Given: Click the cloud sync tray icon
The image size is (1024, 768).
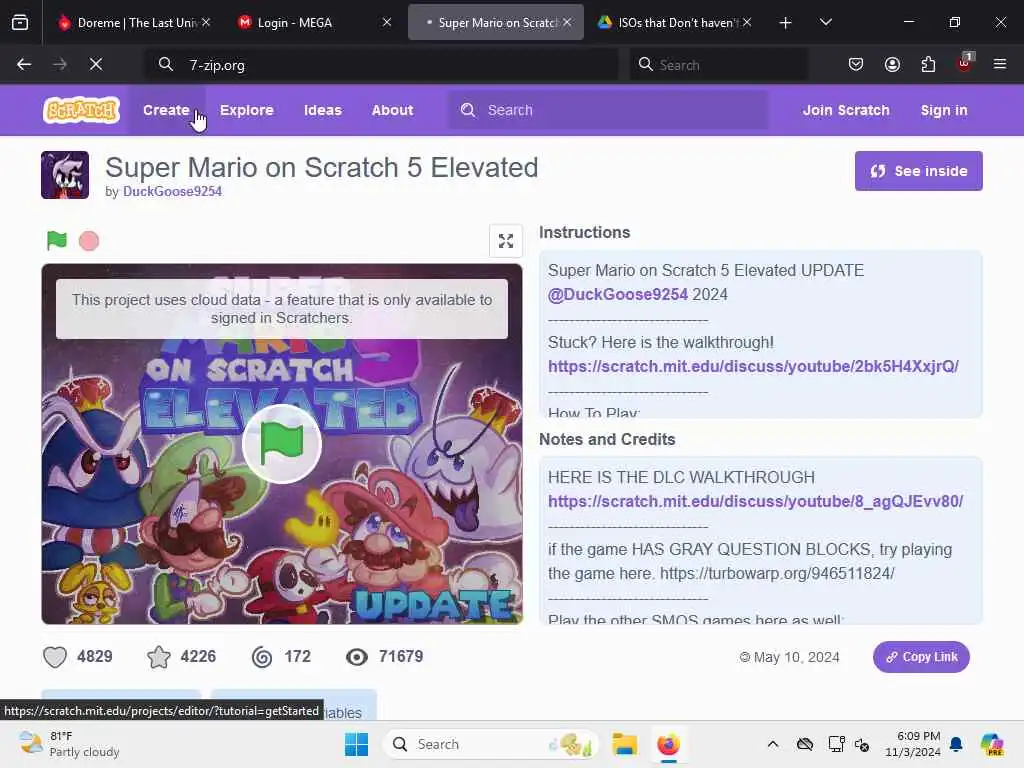Looking at the screenshot, I should [805, 744].
